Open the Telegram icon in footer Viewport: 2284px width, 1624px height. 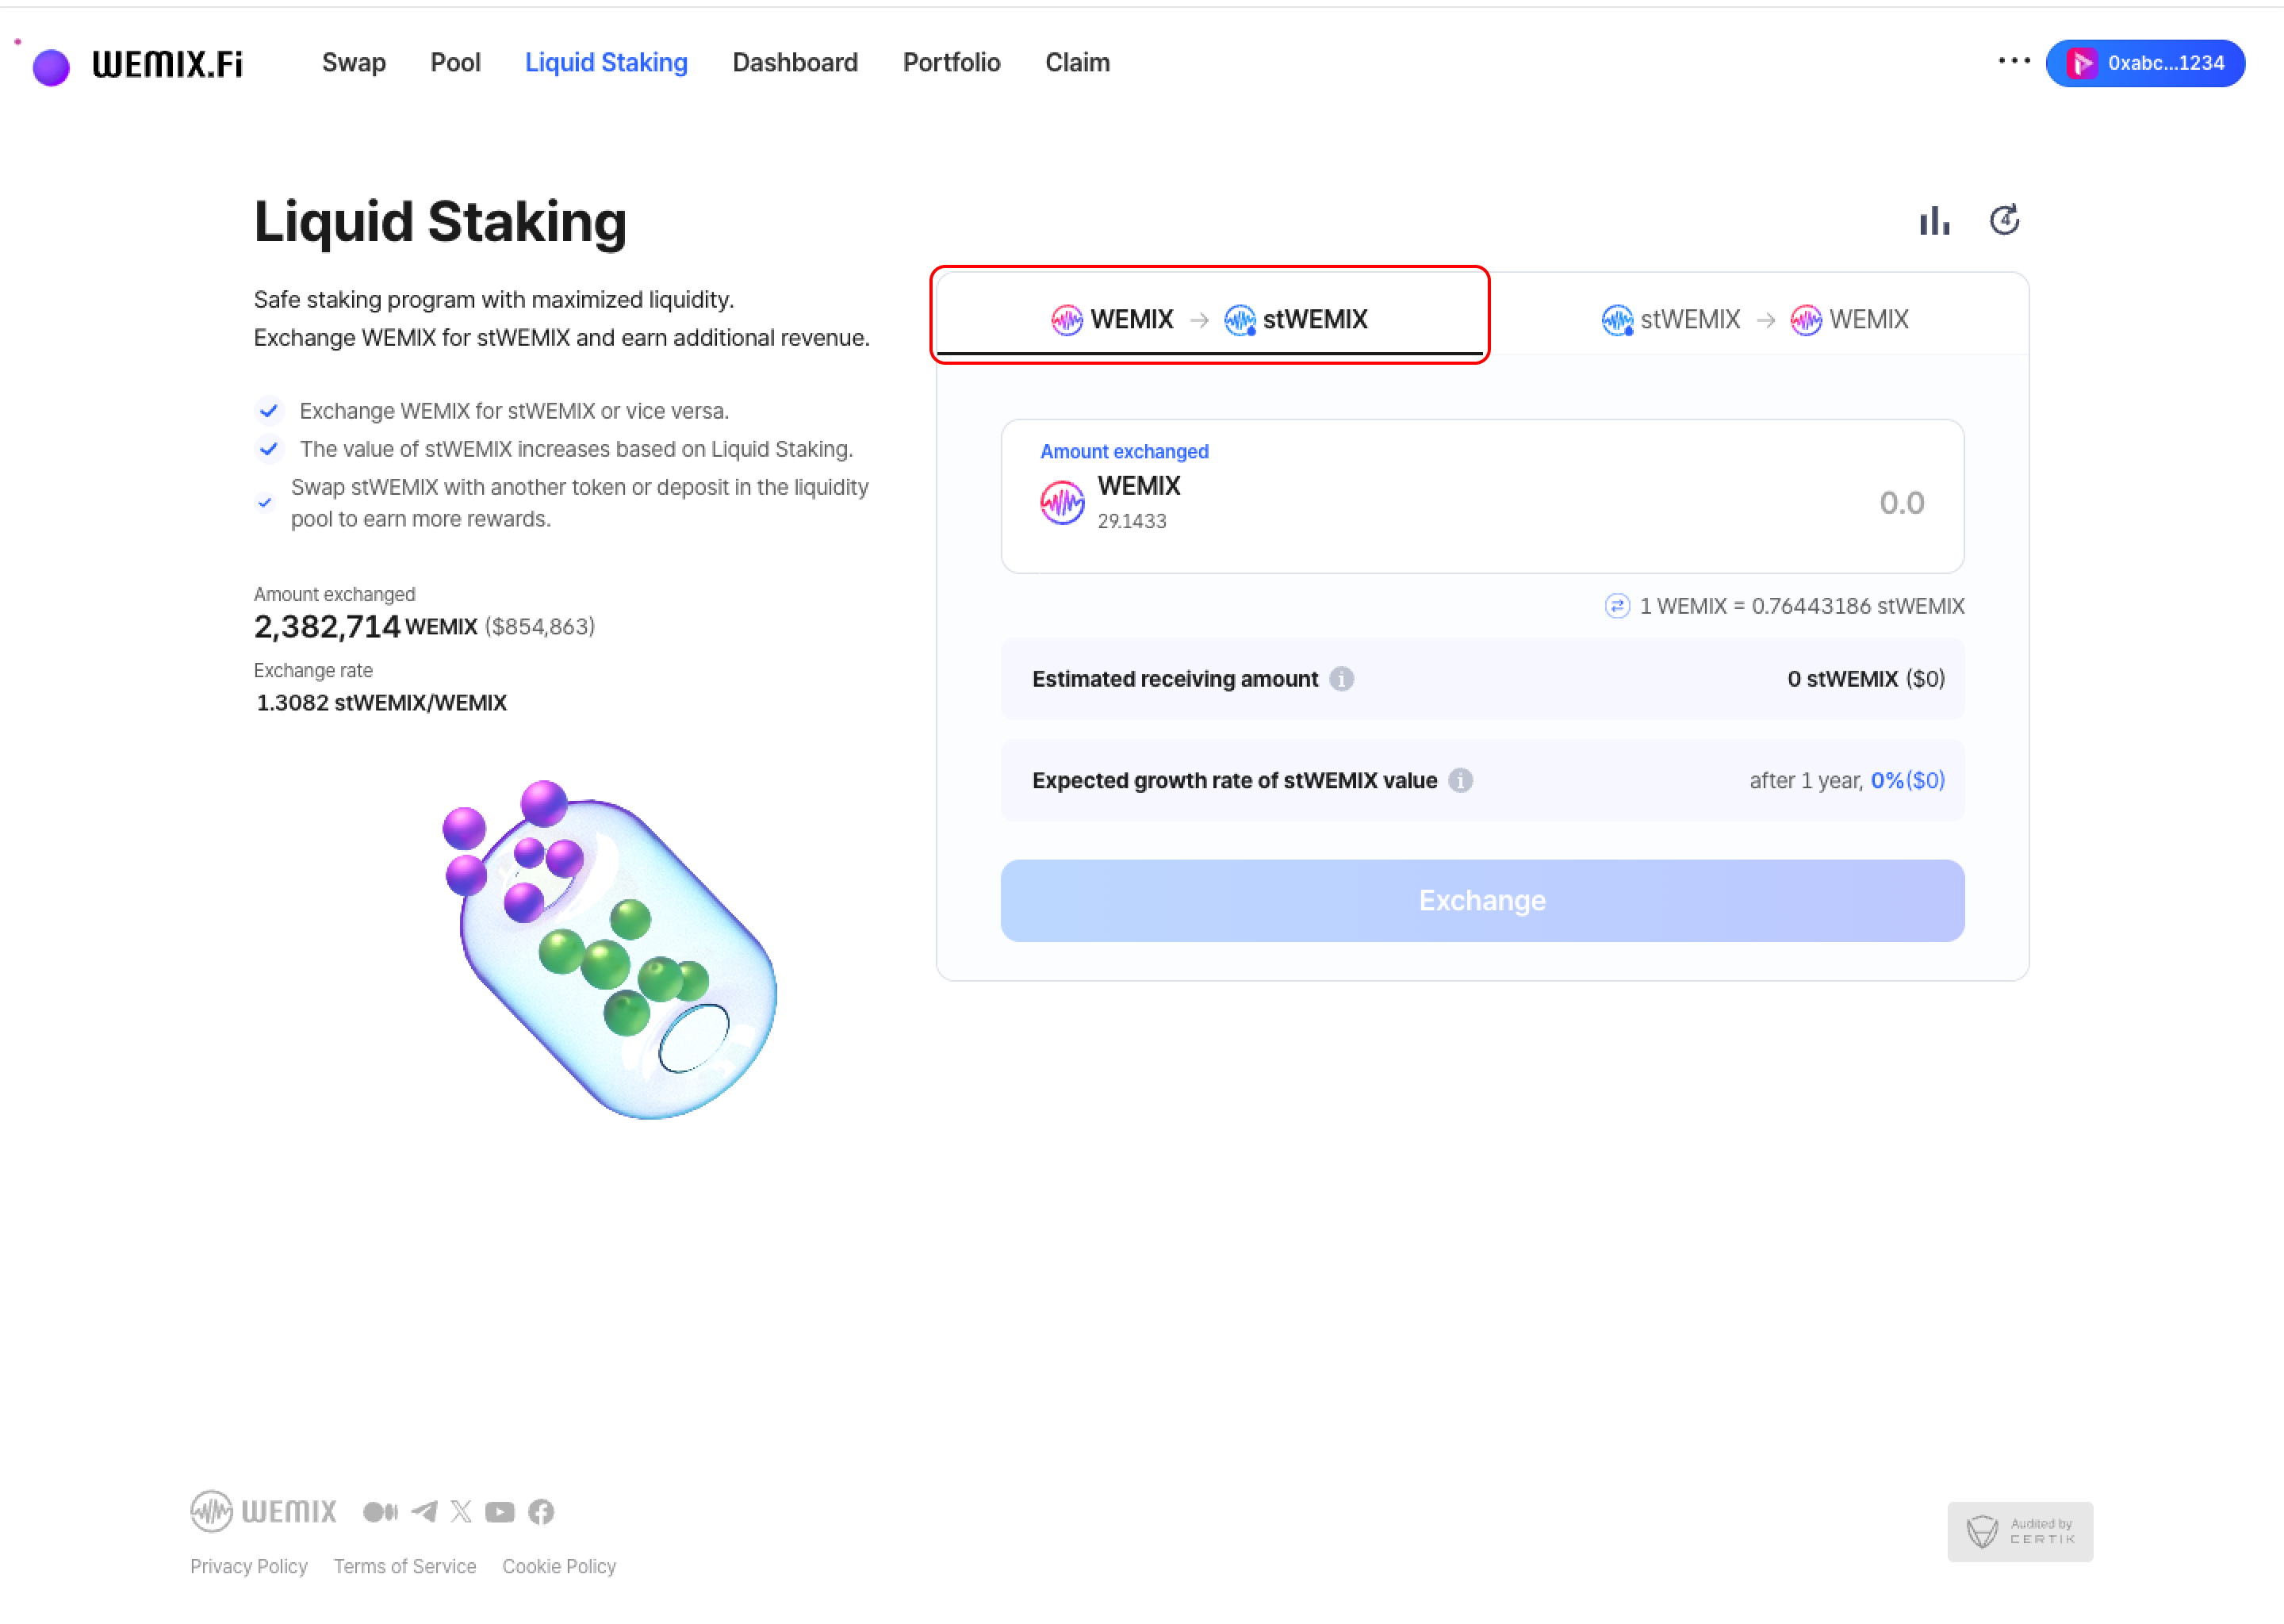(x=424, y=1511)
